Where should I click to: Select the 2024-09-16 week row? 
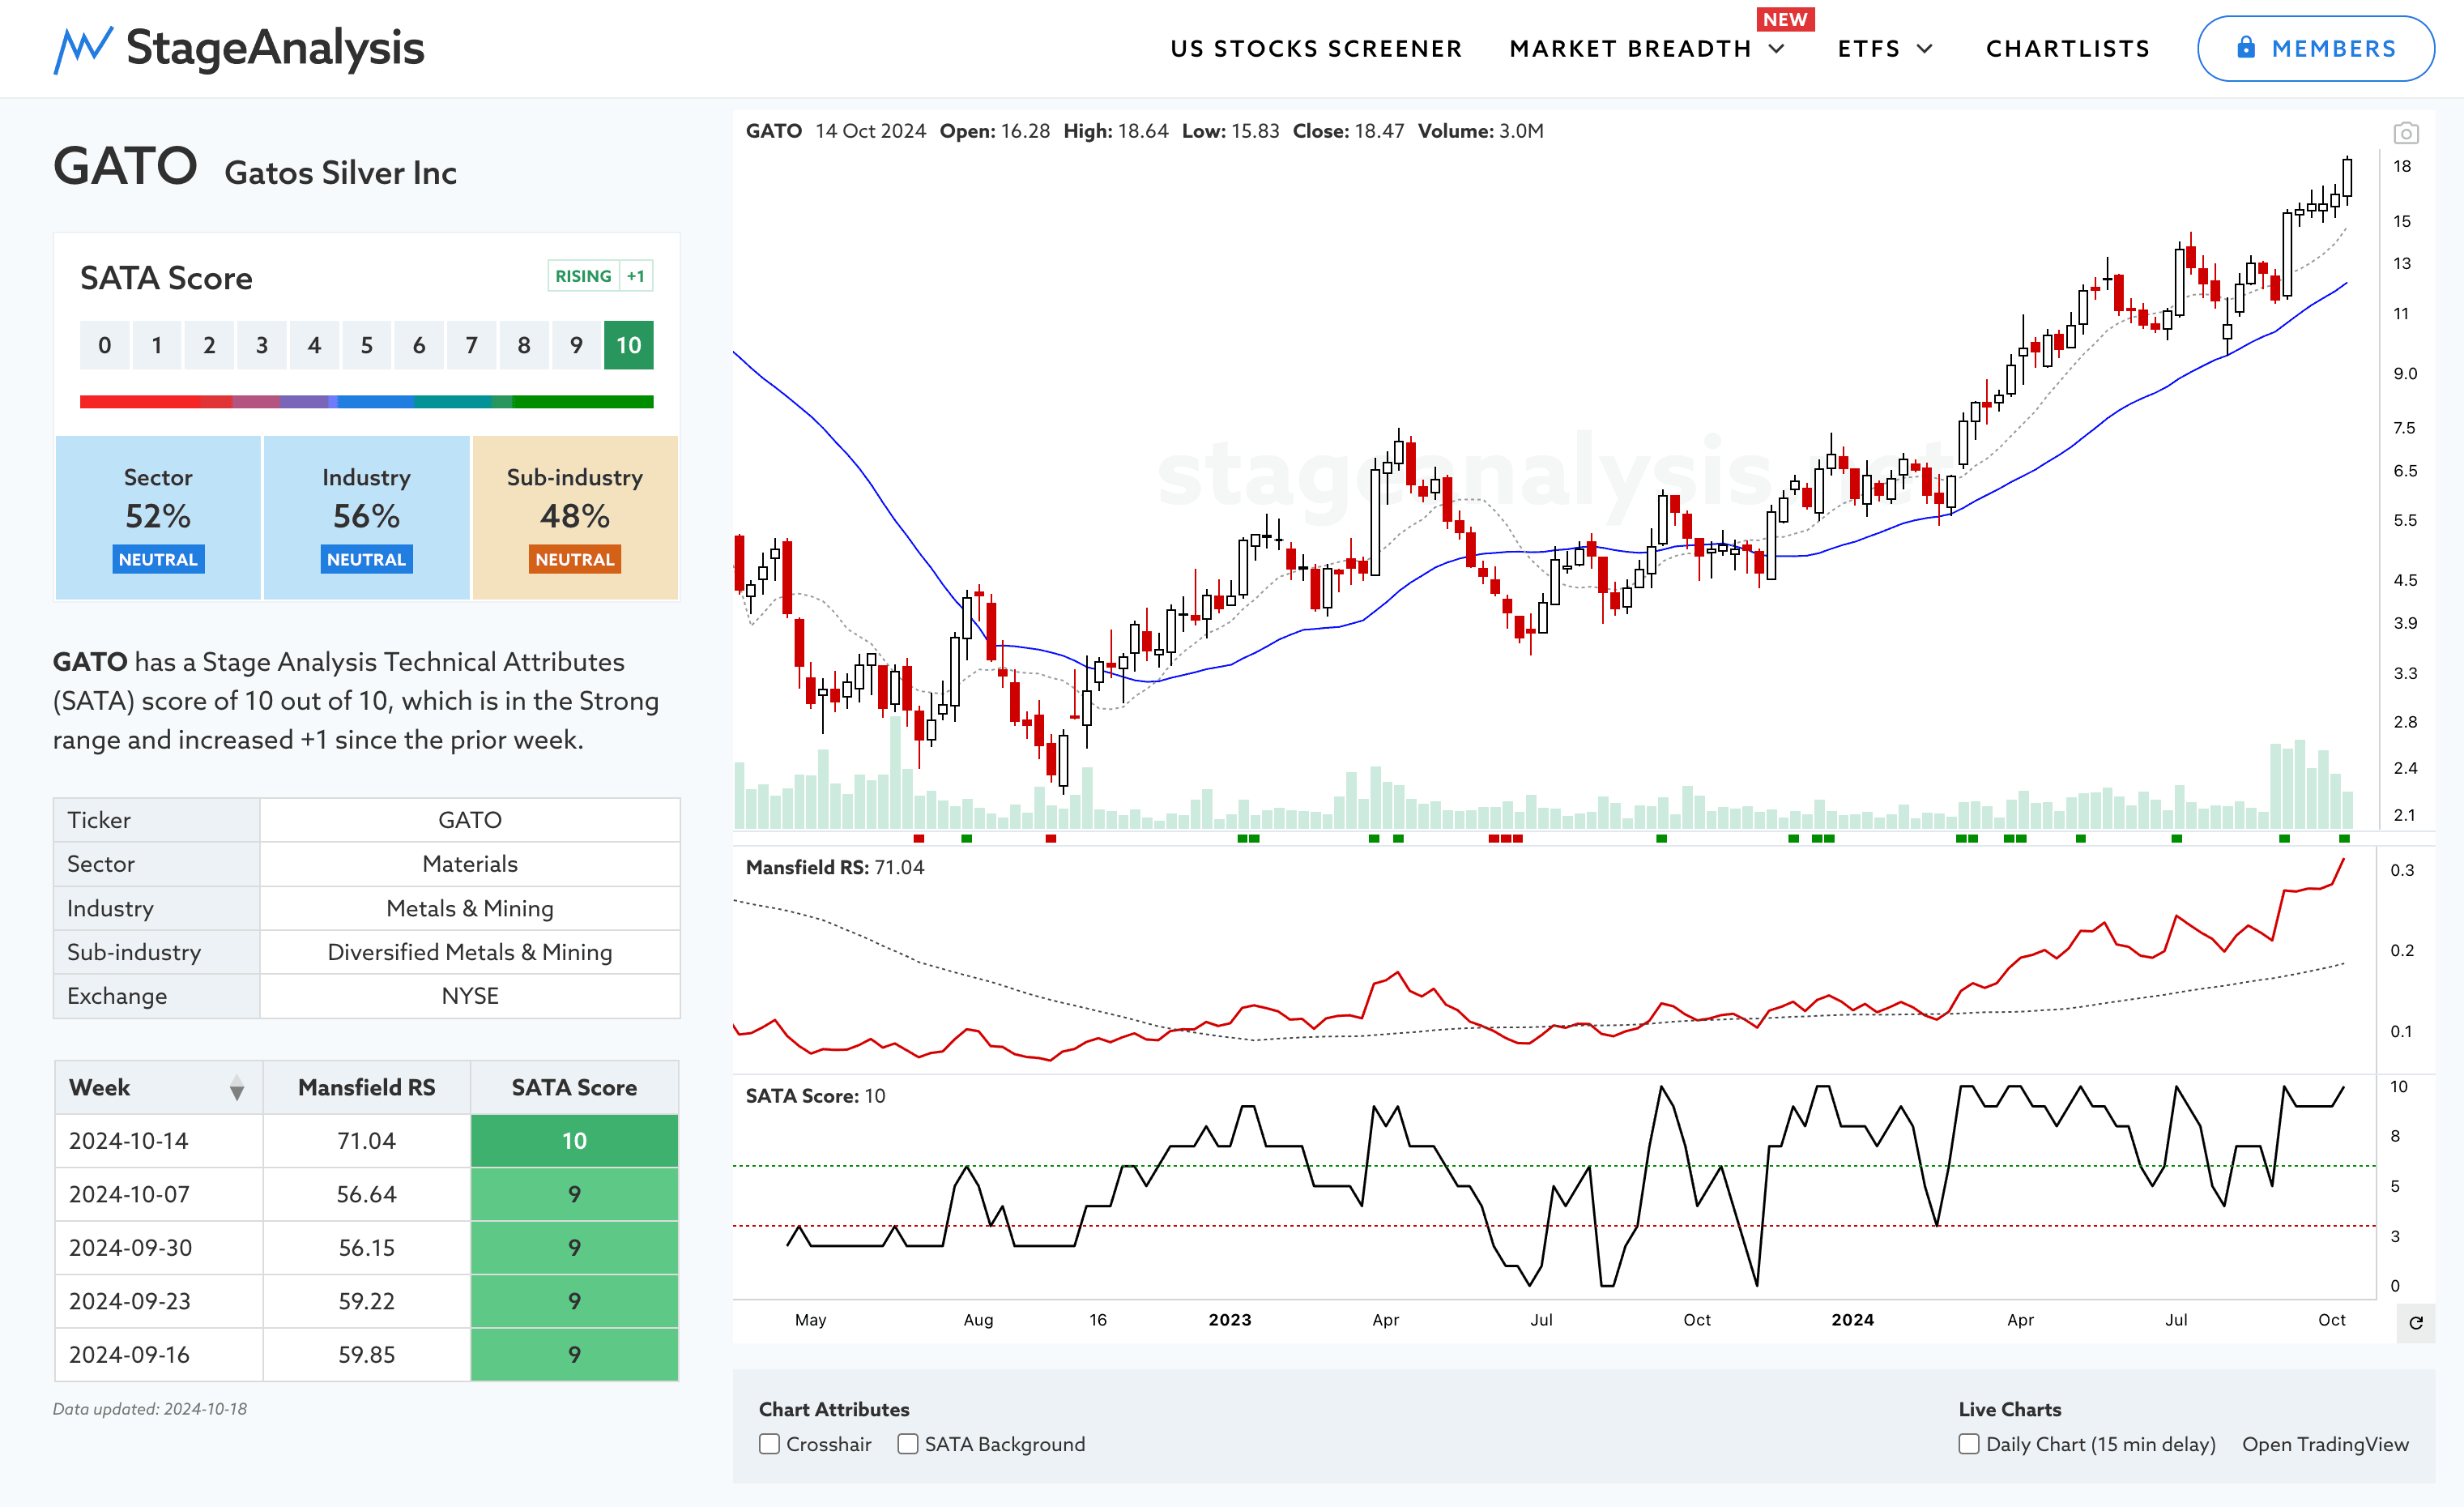(366, 1355)
